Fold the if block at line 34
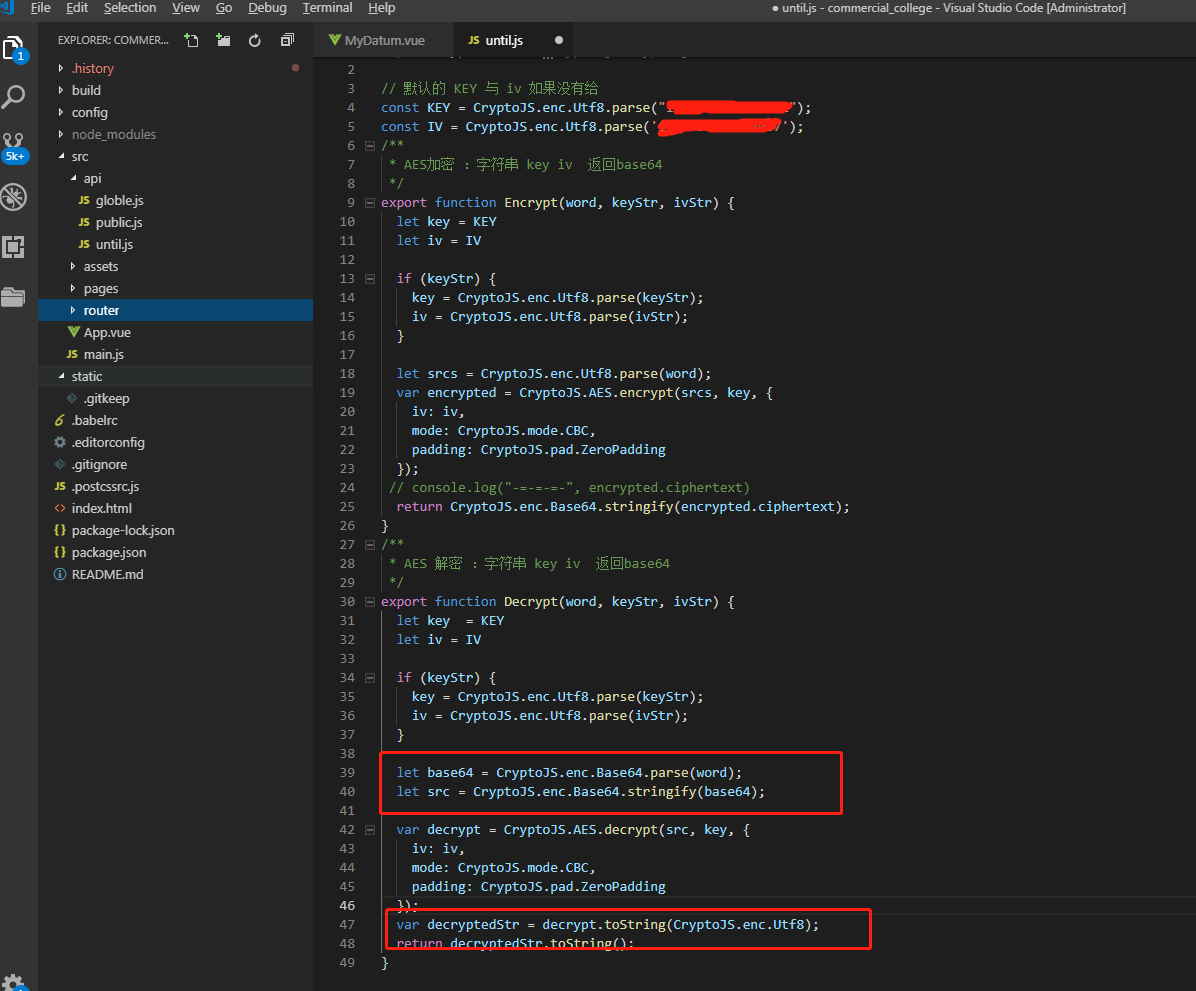The width and height of the screenshot is (1196, 991). click(370, 678)
